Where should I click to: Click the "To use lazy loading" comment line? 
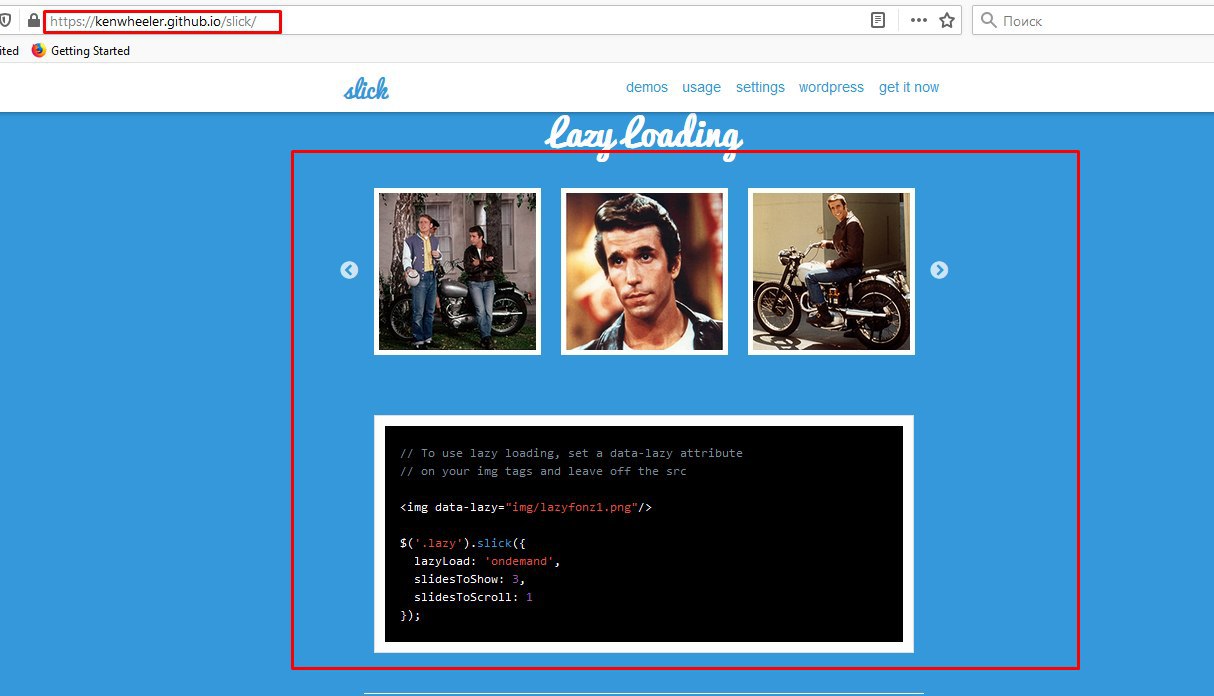click(x=571, y=453)
